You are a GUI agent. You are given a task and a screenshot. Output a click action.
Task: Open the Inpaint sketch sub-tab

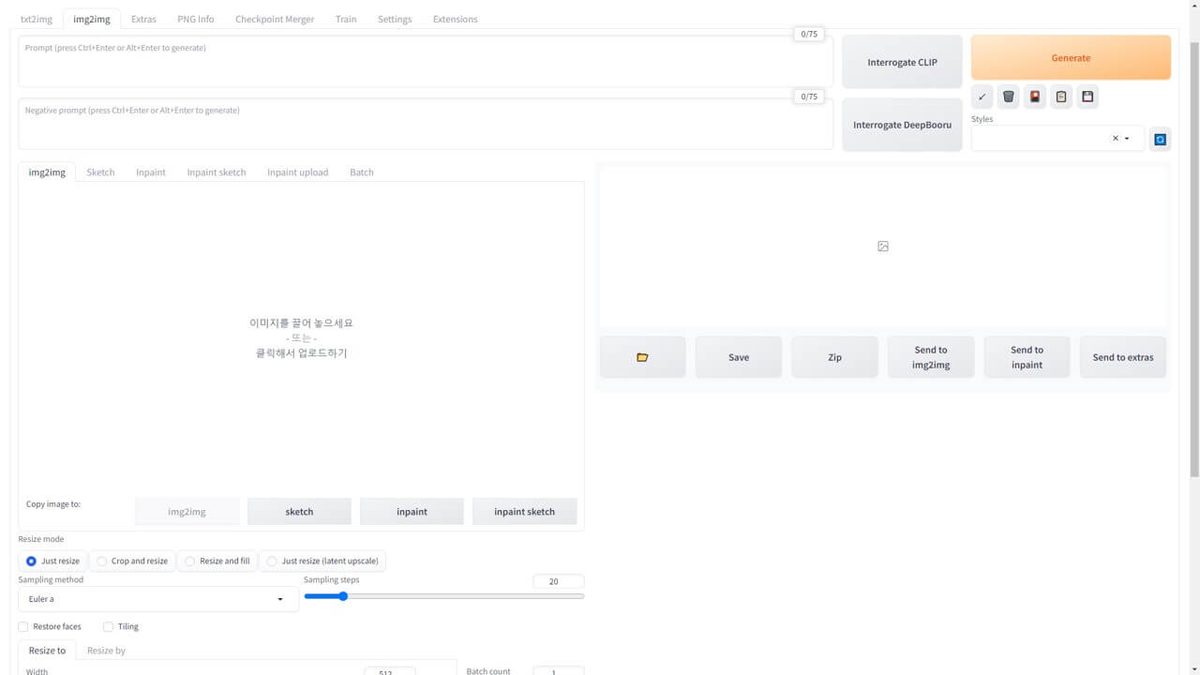216,172
